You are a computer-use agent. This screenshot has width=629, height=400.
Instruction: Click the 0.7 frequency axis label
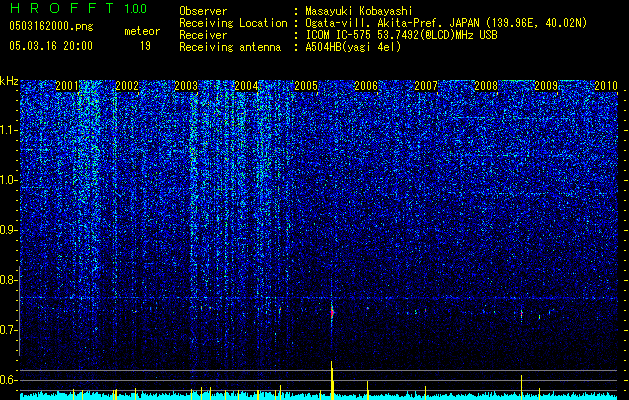click(9, 330)
